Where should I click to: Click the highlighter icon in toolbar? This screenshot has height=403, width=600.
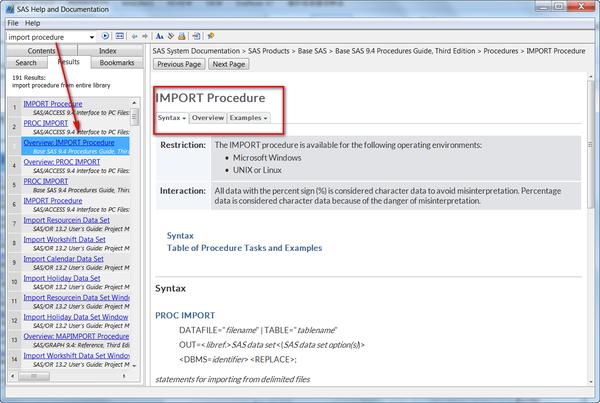pyautogui.click(x=171, y=36)
